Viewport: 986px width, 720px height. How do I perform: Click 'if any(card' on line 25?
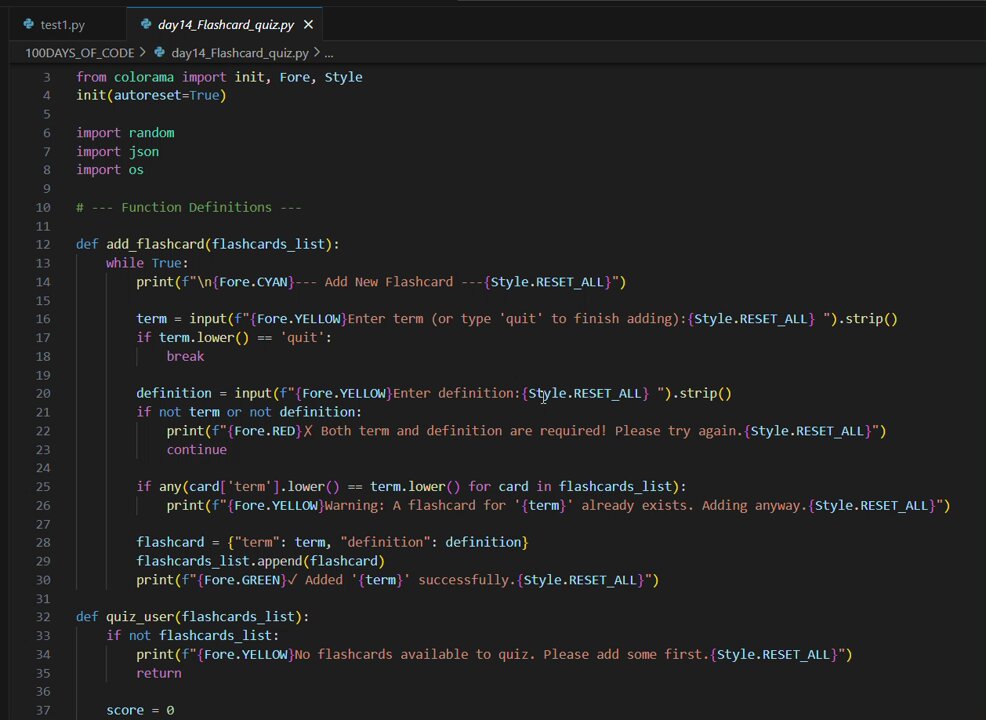pyautogui.click(x=177, y=487)
